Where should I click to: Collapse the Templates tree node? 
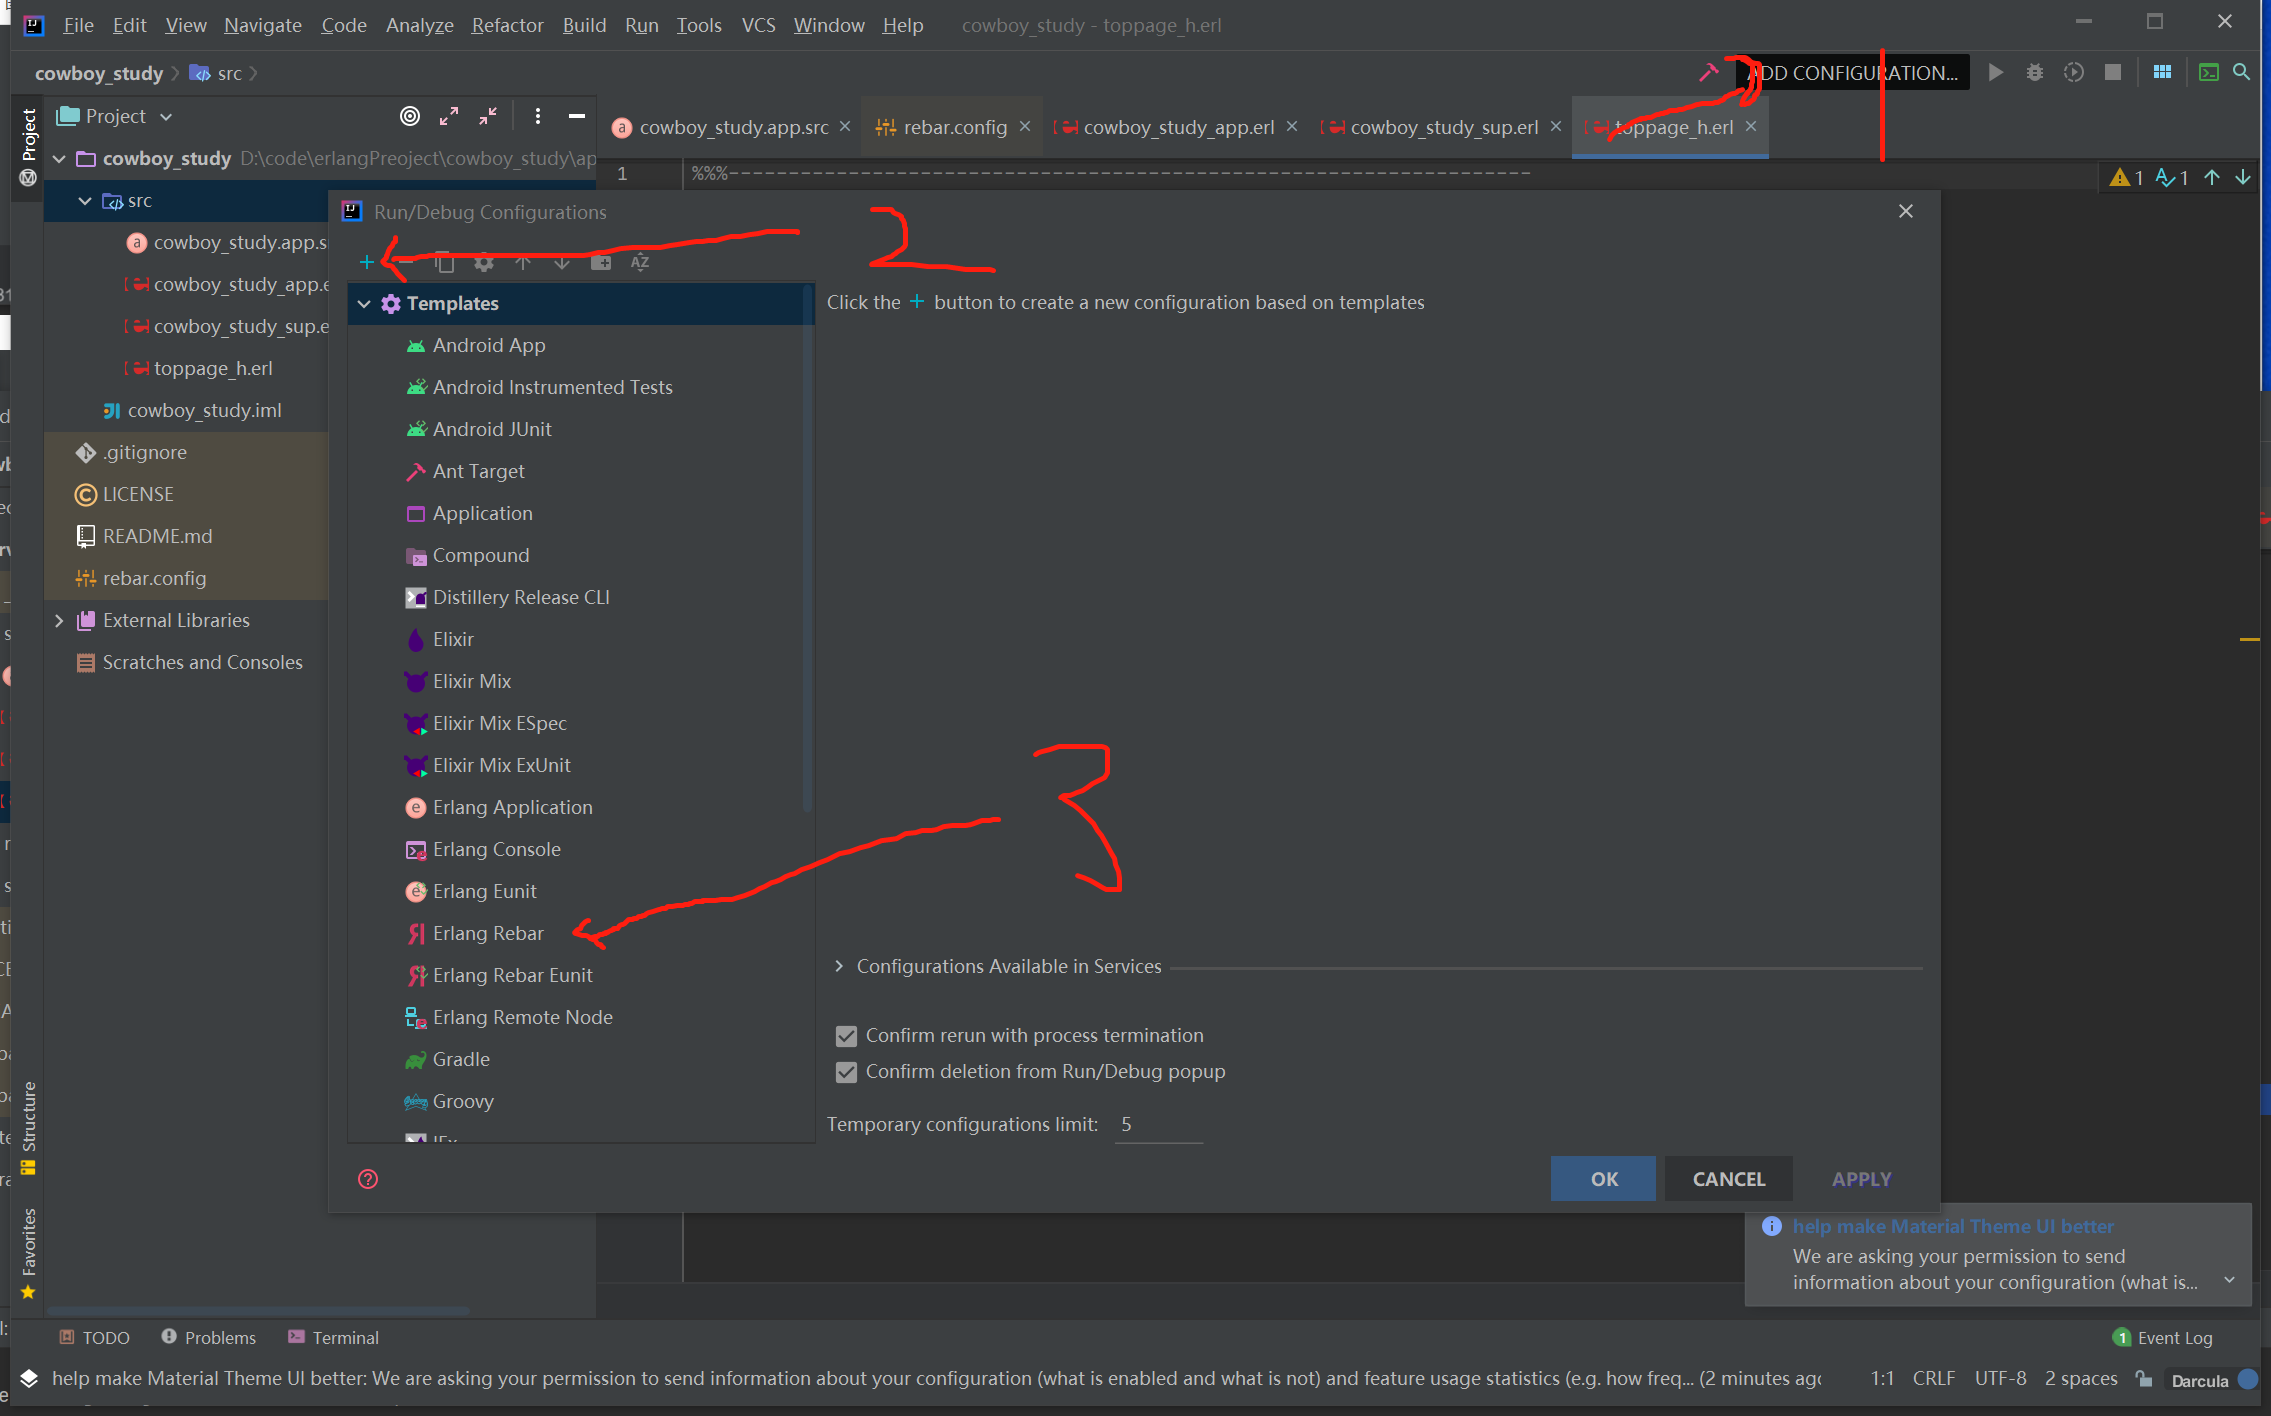click(x=364, y=304)
